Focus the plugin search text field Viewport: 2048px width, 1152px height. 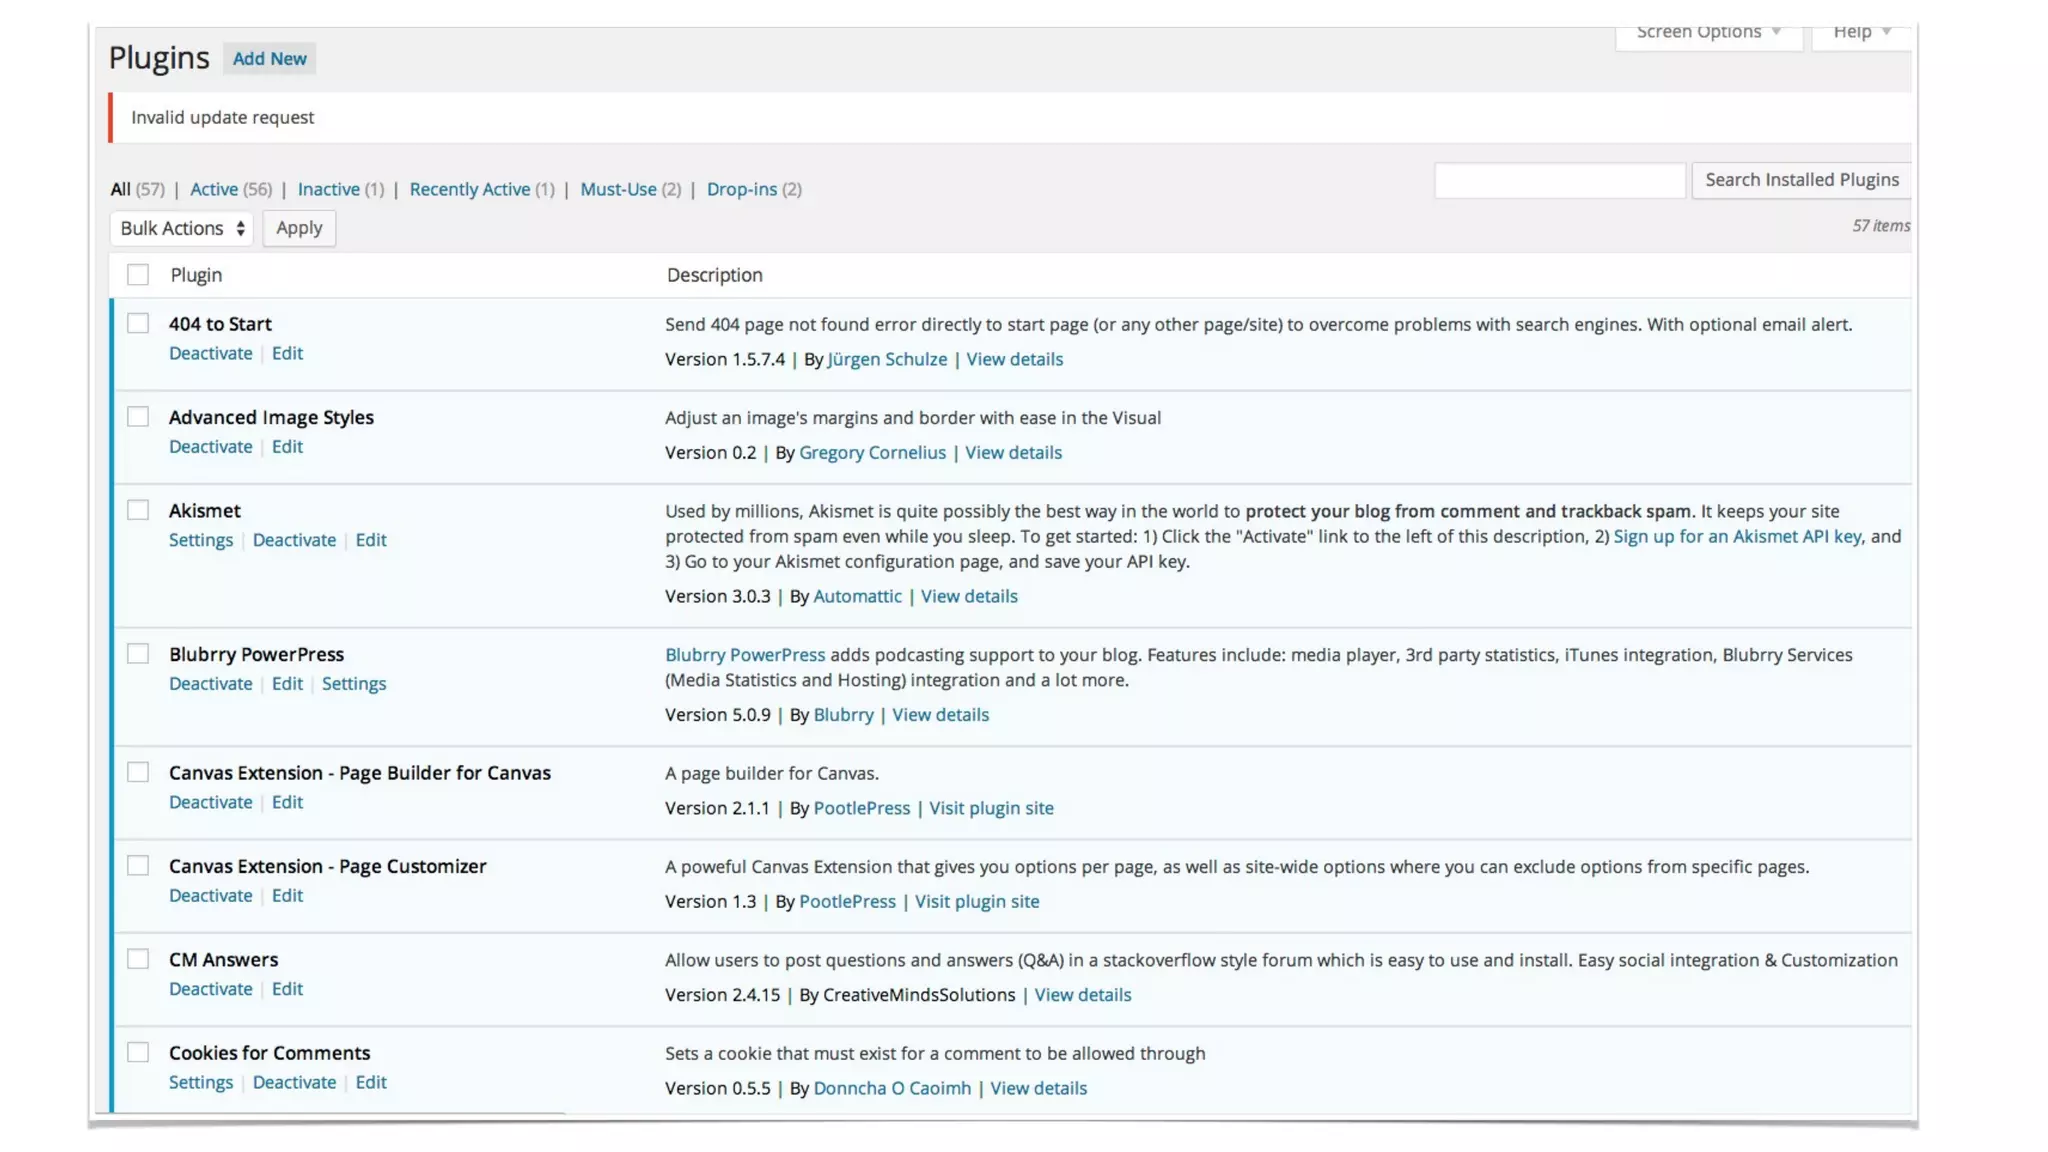pyautogui.click(x=1559, y=181)
